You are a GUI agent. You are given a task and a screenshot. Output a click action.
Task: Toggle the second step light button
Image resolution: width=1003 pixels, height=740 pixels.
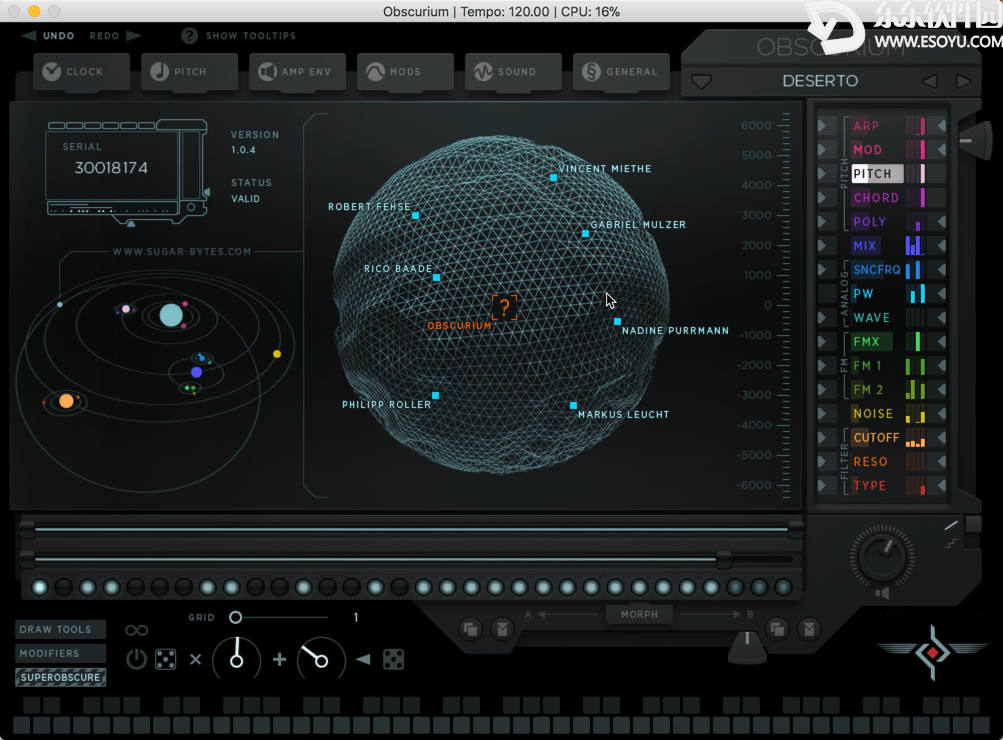tap(63, 587)
